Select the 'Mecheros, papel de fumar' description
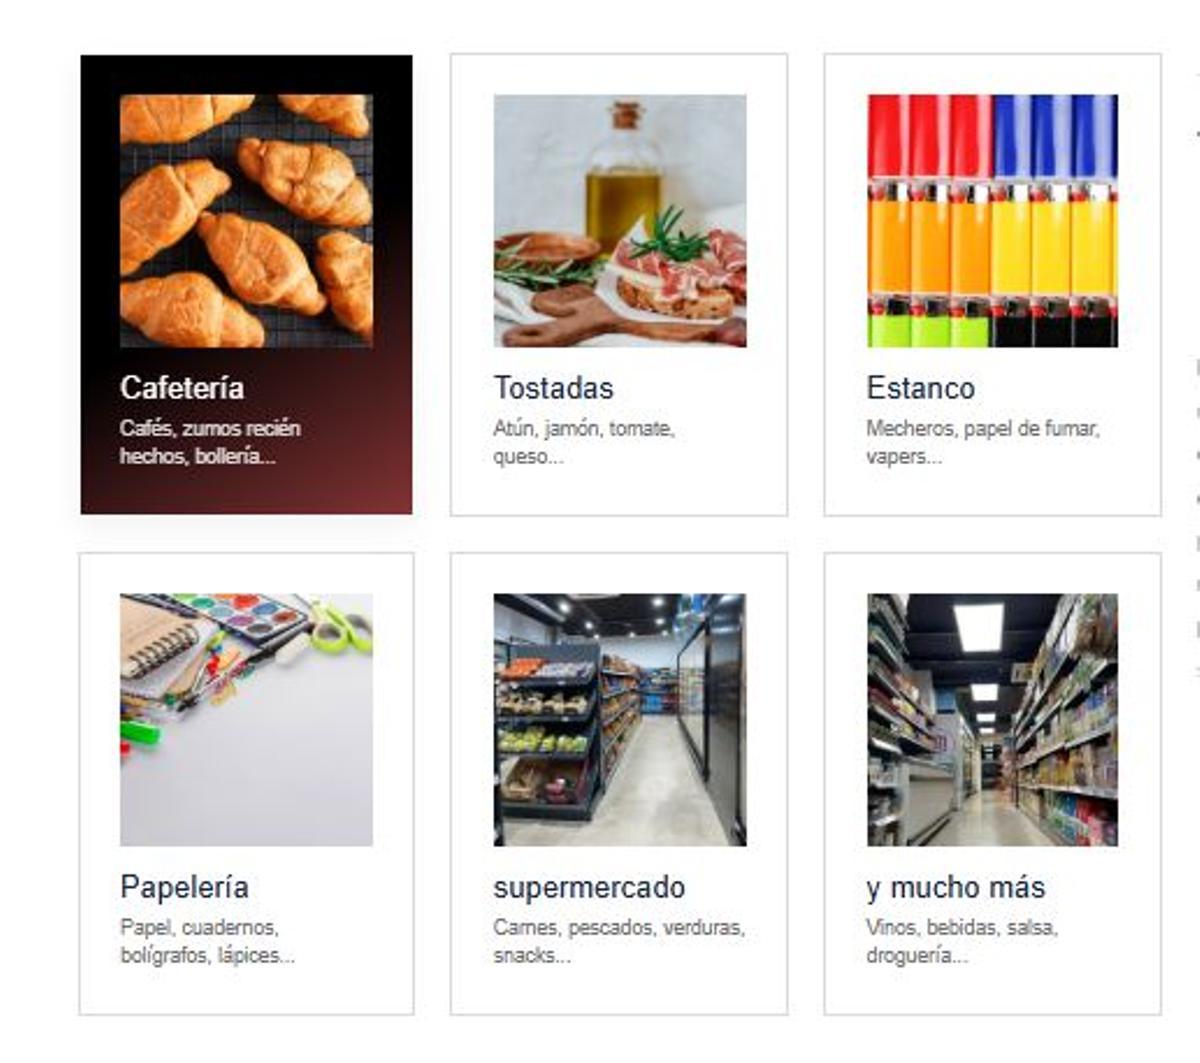 (983, 442)
